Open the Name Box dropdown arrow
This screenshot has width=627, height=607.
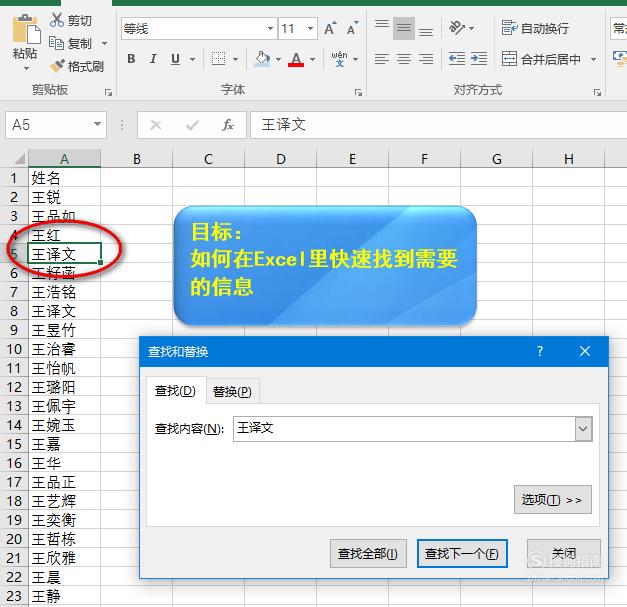(97, 124)
